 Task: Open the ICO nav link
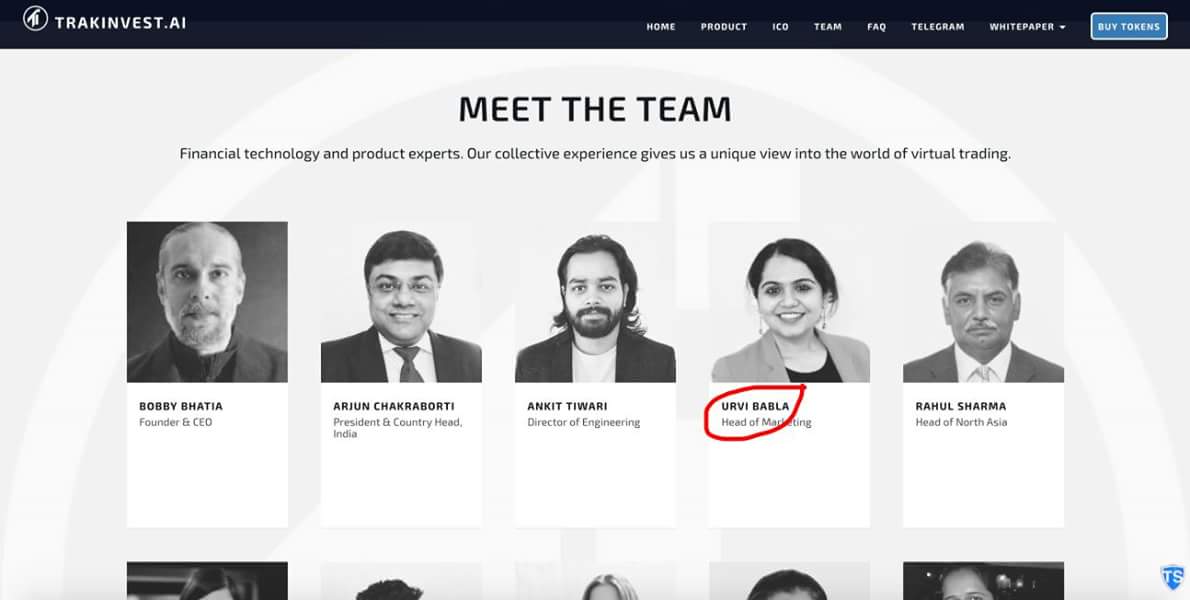pyautogui.click(x=780, y=27)
